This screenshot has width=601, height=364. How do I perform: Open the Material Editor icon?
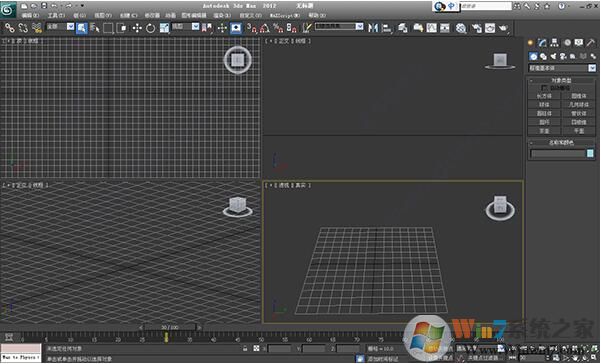[461, 28]
